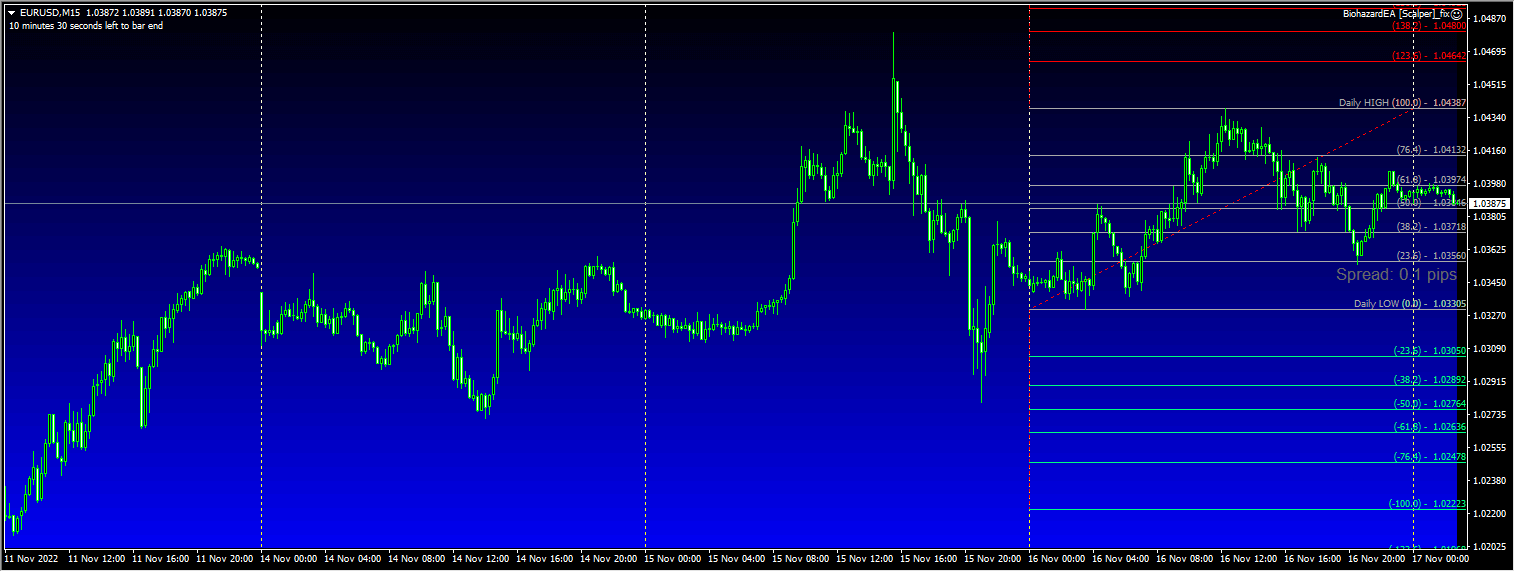Click the smiley face EA status icon
1515x572 pixels.
(x=1457, y=14)
